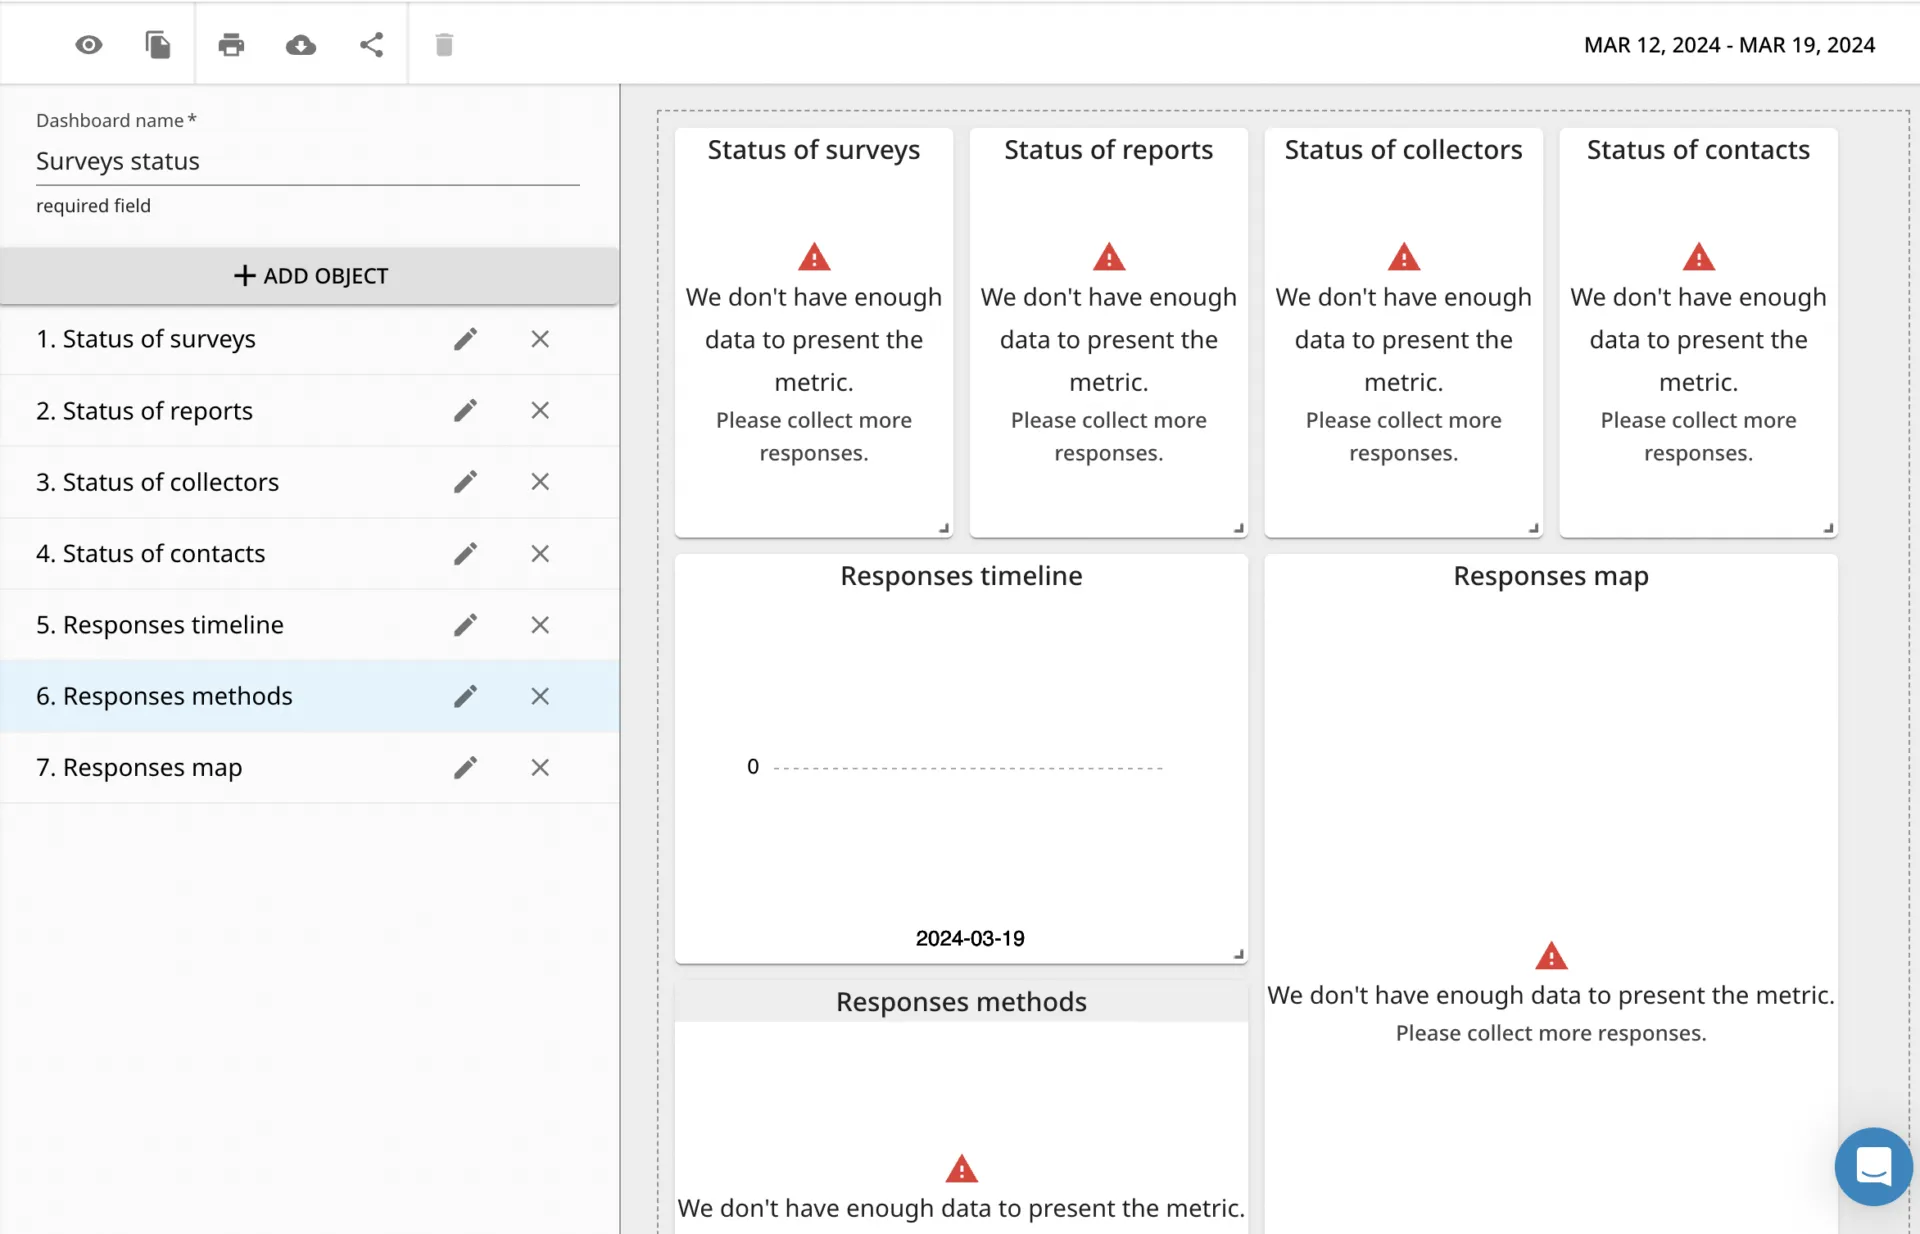
Task: Select list row 3. Status of collectors
Action: [309, 482]
